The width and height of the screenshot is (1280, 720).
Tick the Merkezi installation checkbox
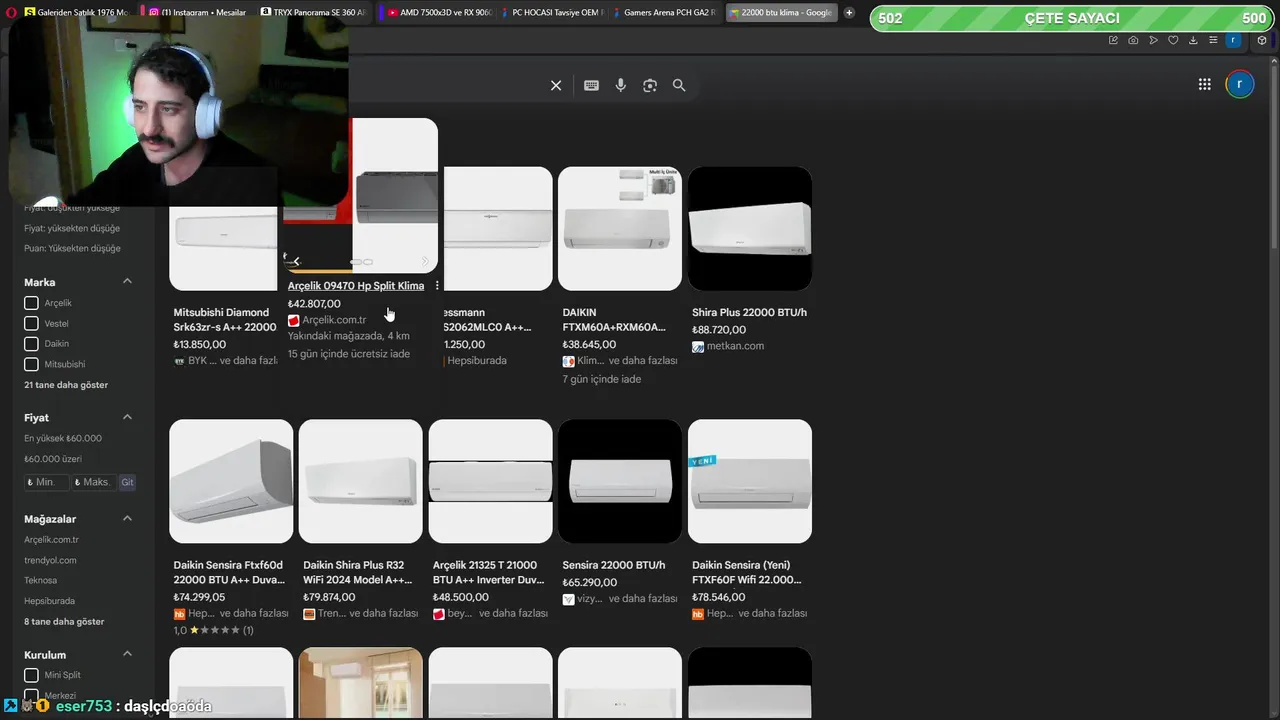(31, 695)
